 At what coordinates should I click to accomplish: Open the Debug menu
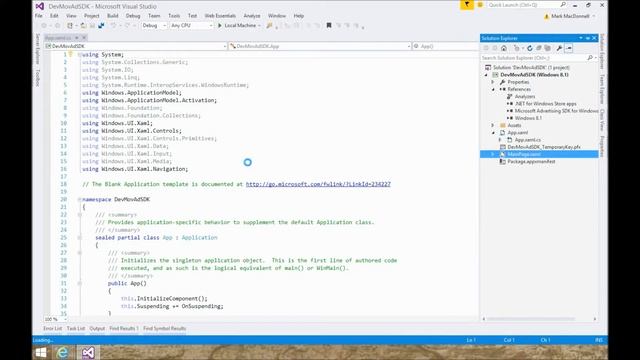click(133, 16)
